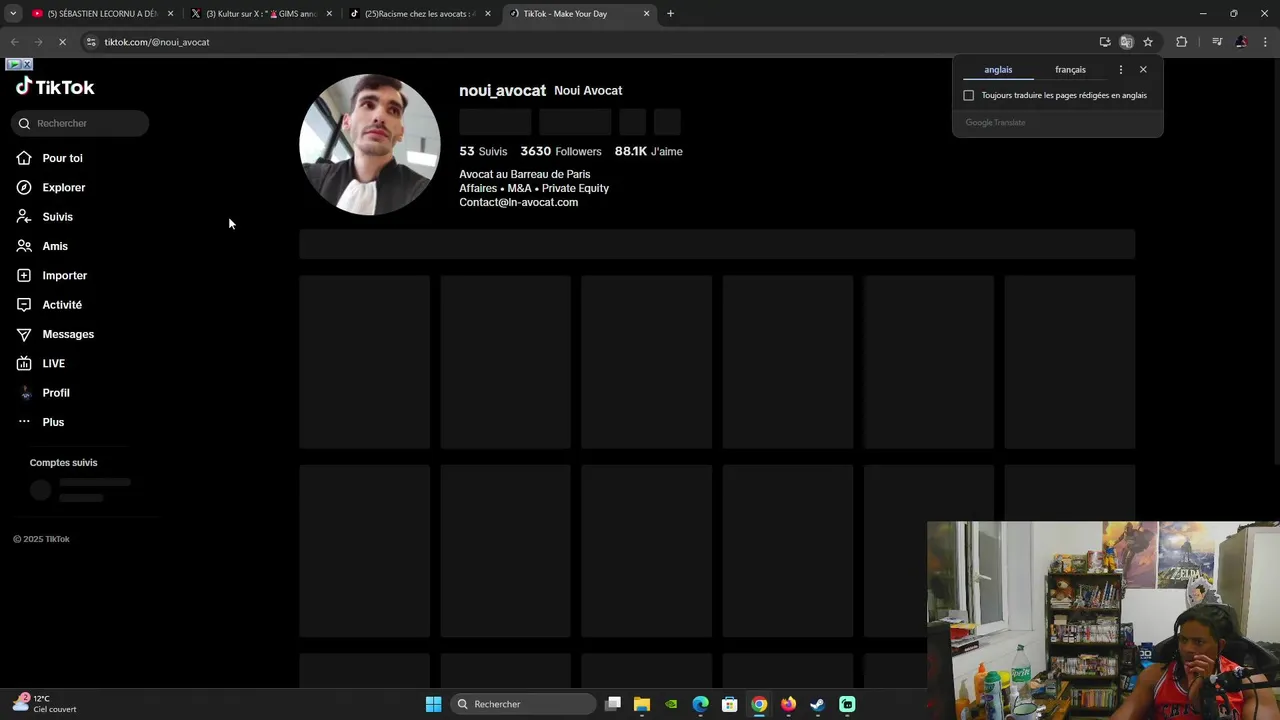Click the Translate icon in address bar
The height and width of the screenshot is (720, 1280).
click(1126, 42)
